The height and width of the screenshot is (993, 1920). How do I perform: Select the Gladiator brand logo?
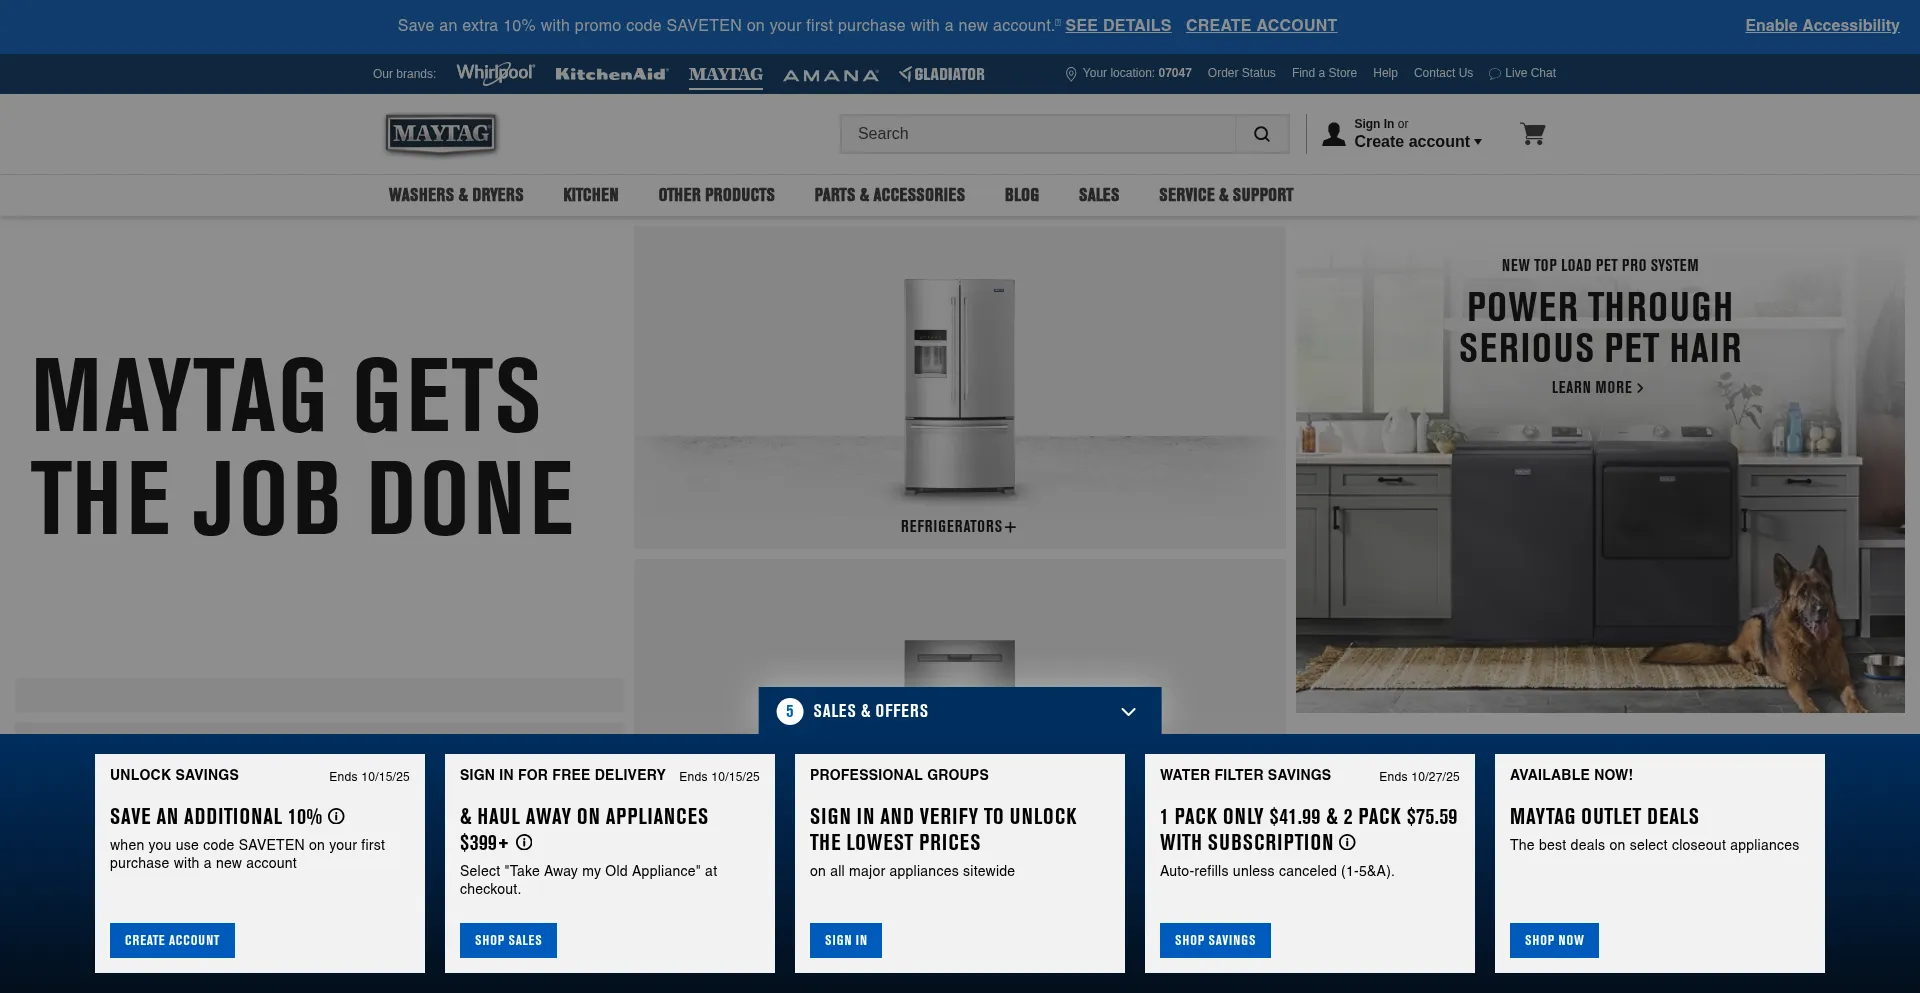[942, 74]
